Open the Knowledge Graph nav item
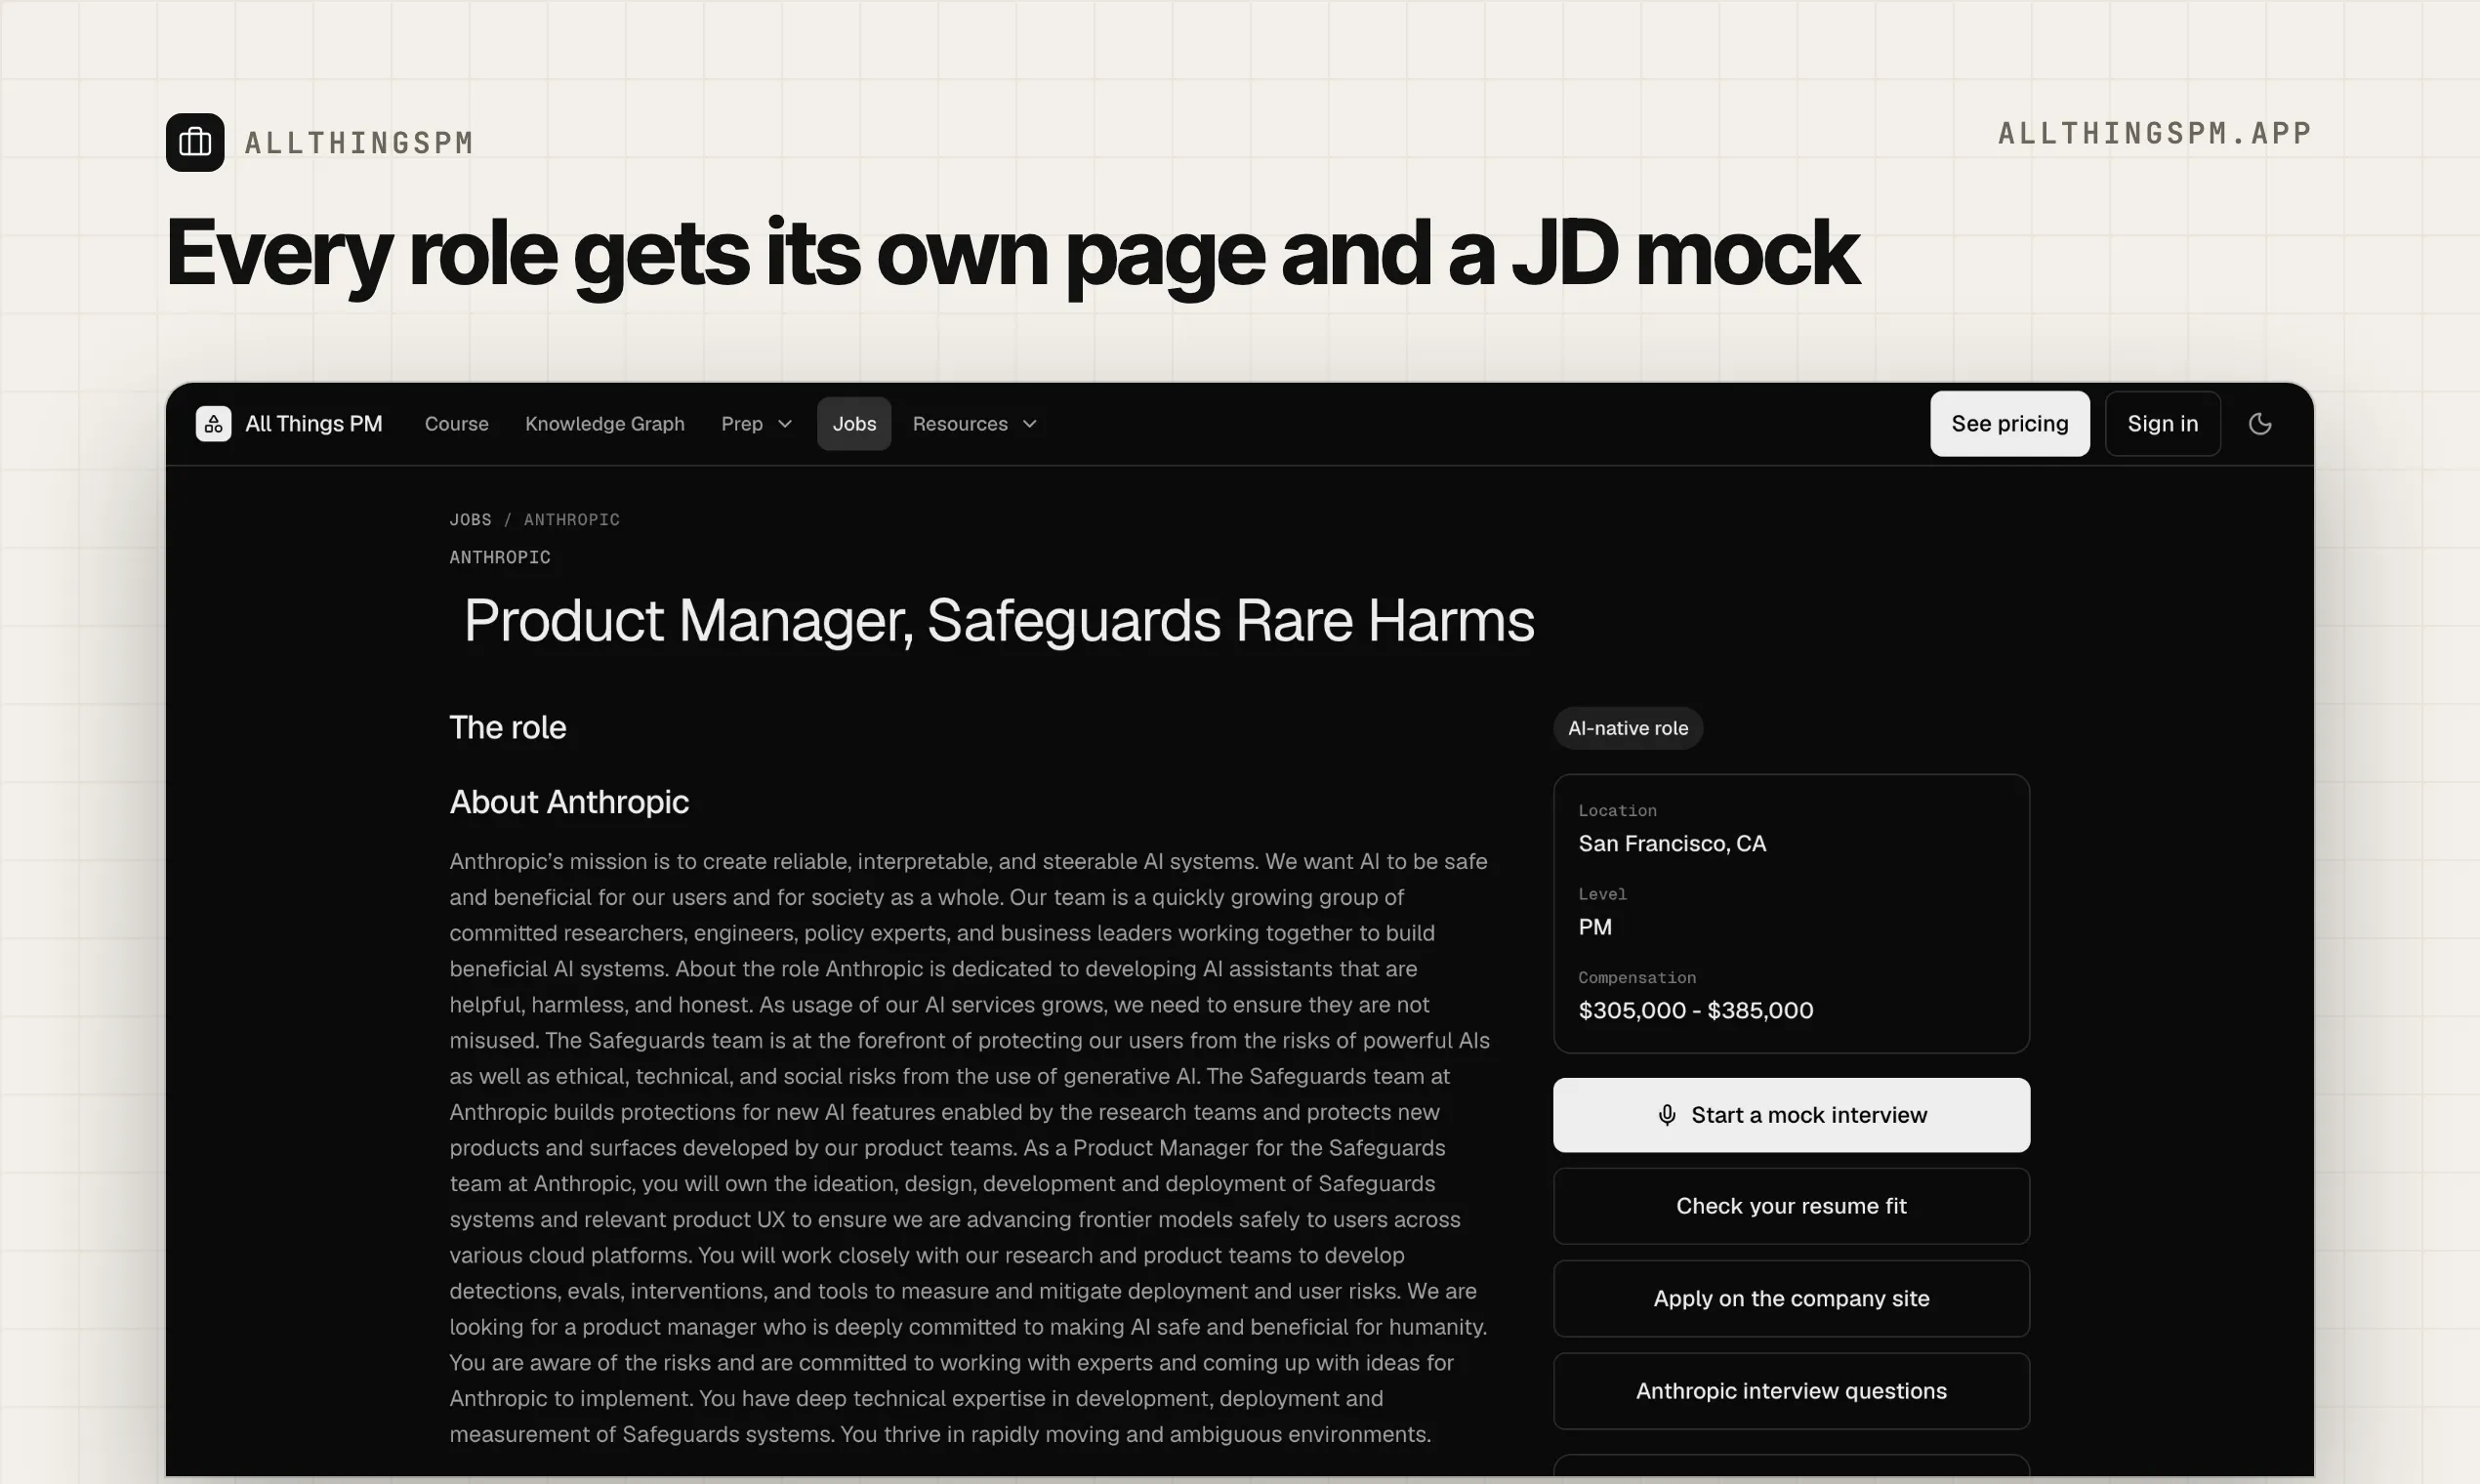The width and height of the screenshot is (2480, 1484). (x=605, y=424)
